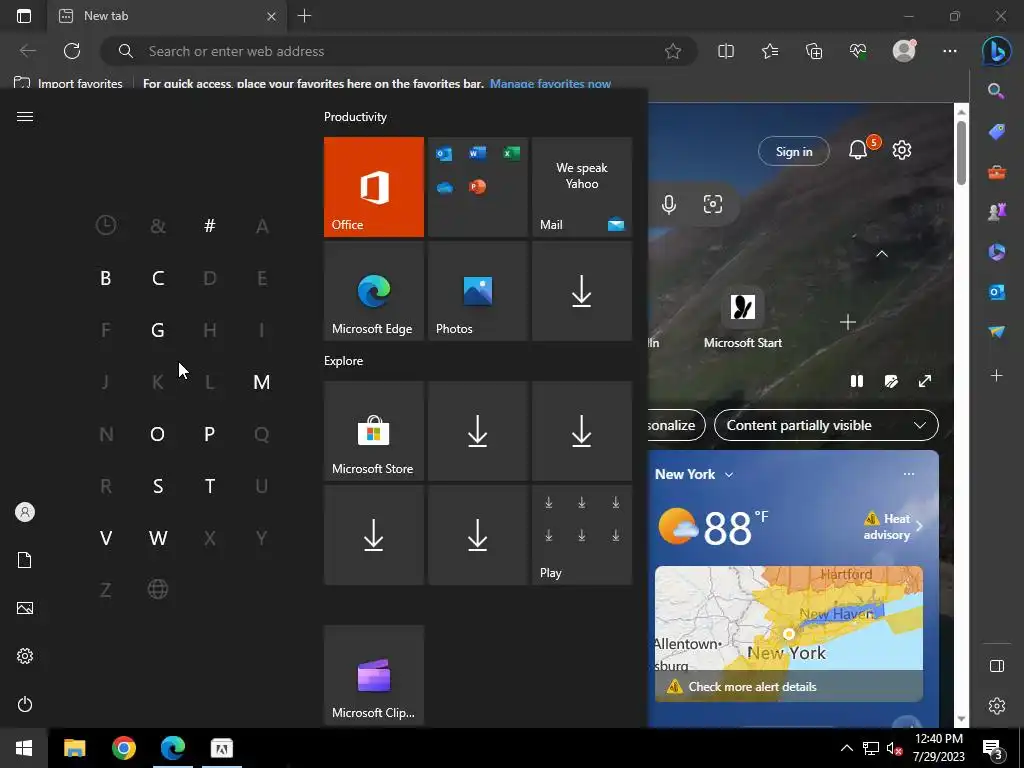Open Pictures from Start sidebar
The image size is (1024, 768).
(25, 608)
